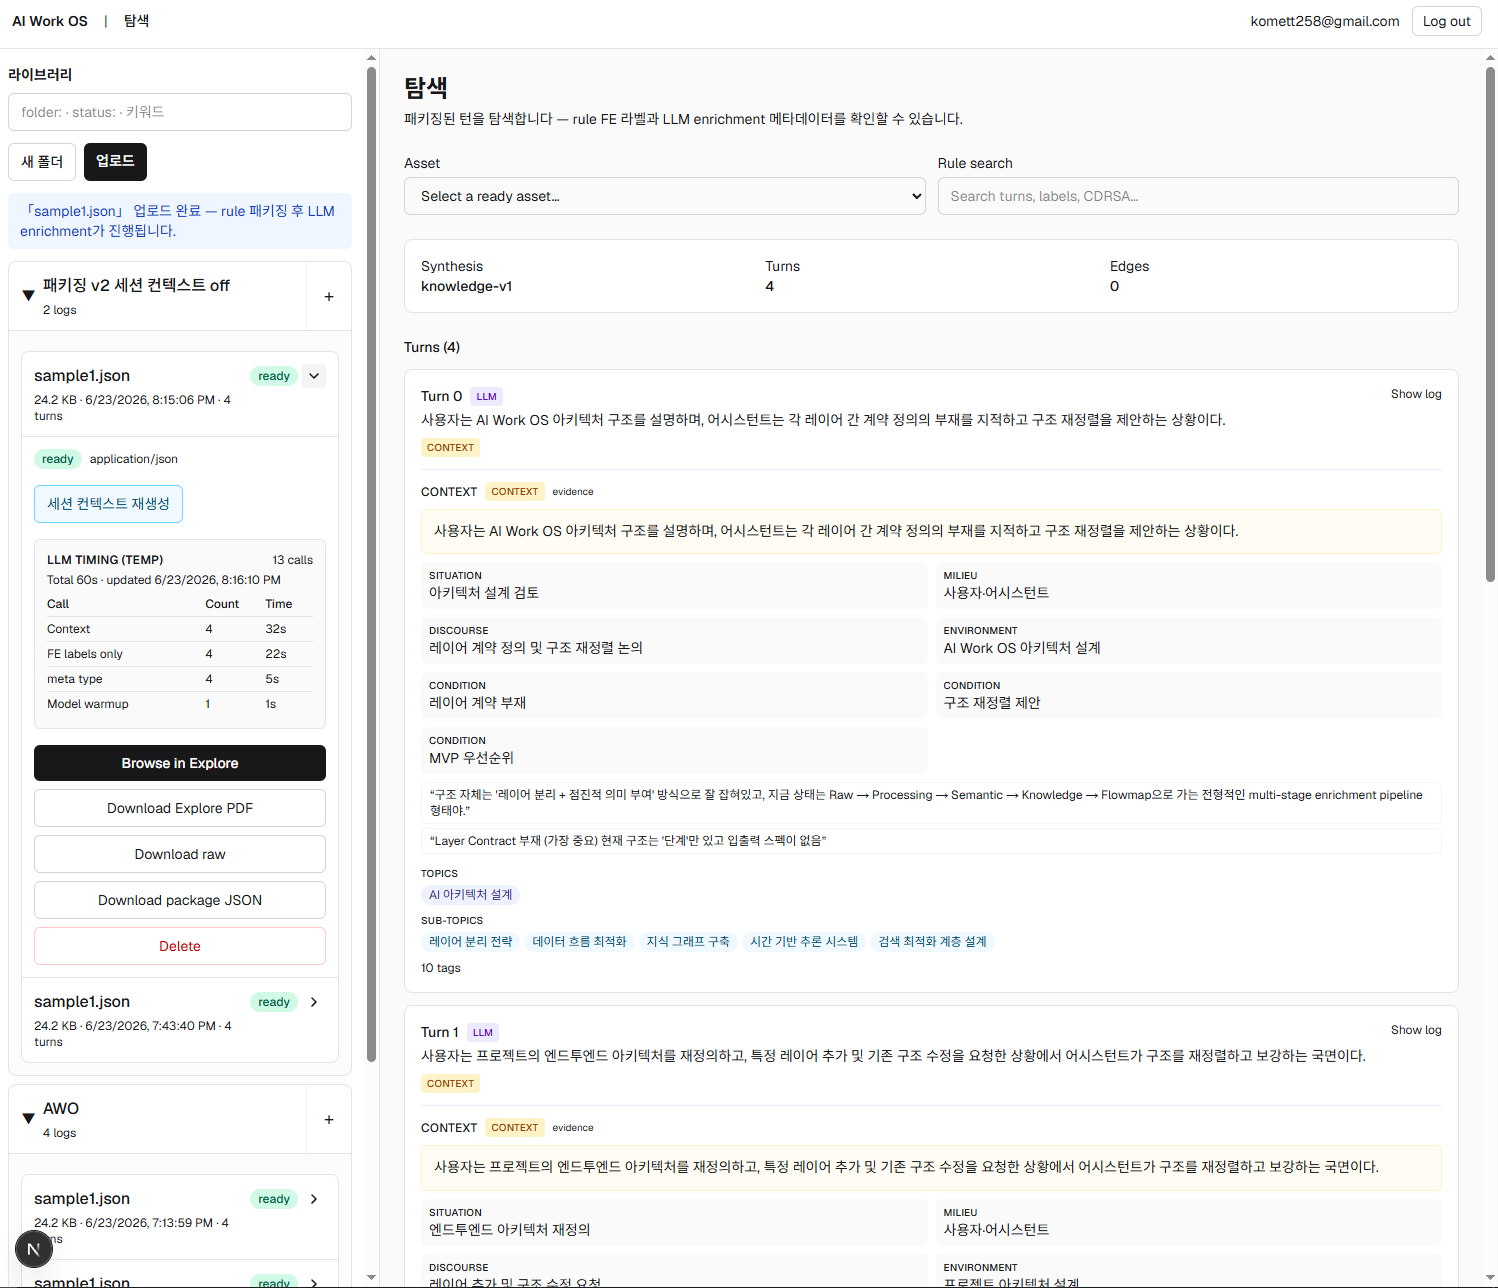
Task: Open the 탐색 page in top navigation
Action: tap(136, 21)
